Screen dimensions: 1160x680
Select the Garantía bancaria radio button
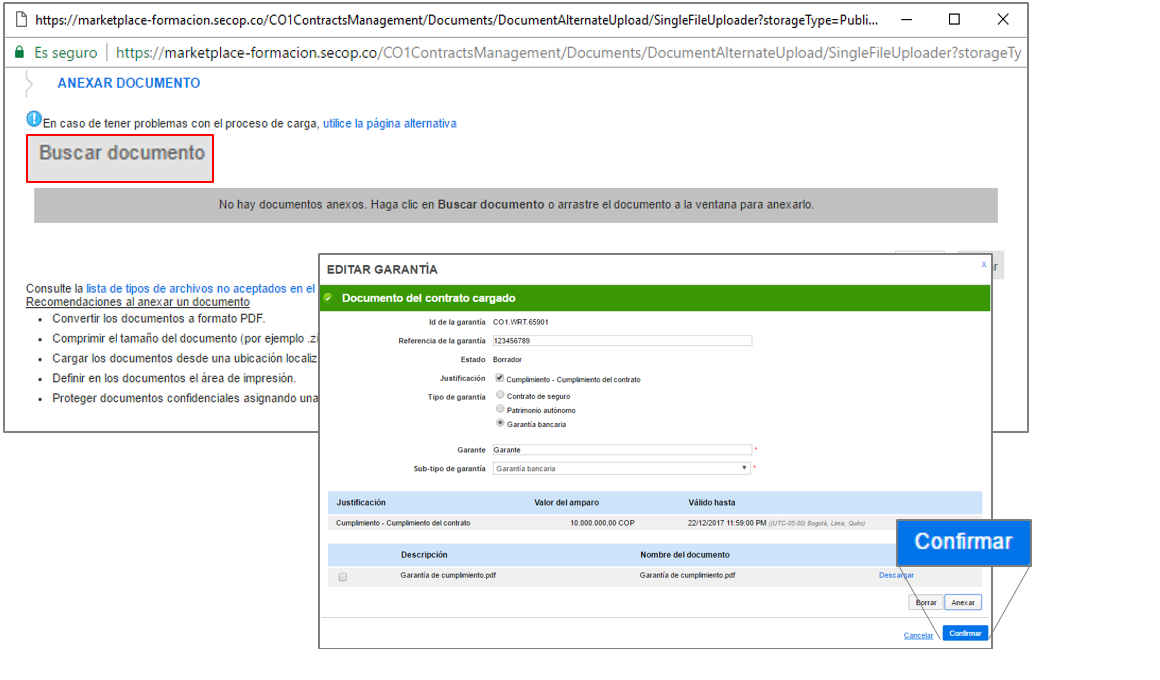[x=500, y=423]
